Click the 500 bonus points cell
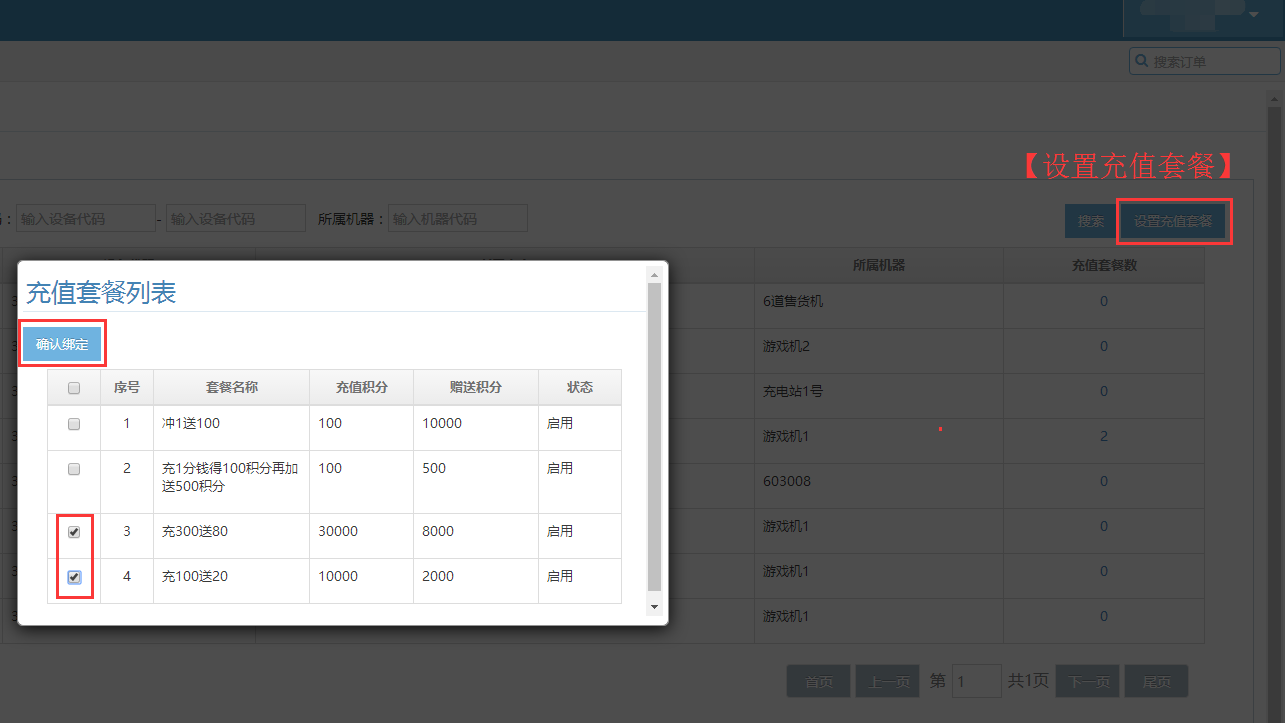Image resolution: width=1285 pixels, height=723 pixels. click(x=476, y=481)
